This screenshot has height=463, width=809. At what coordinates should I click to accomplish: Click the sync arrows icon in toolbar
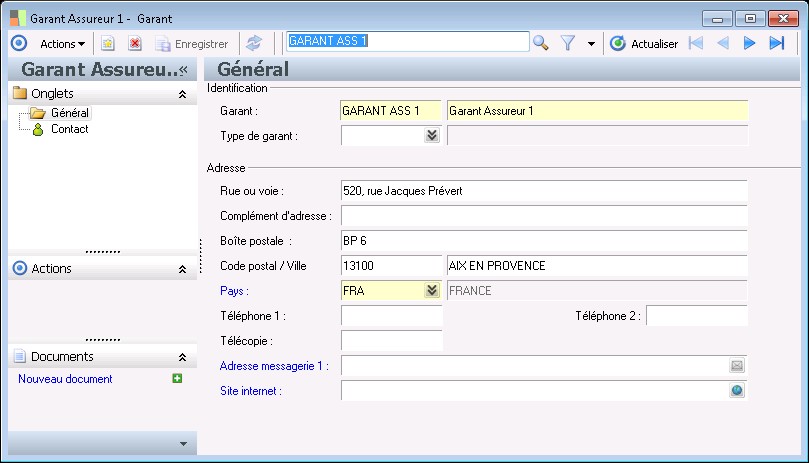tap(254, 43)
